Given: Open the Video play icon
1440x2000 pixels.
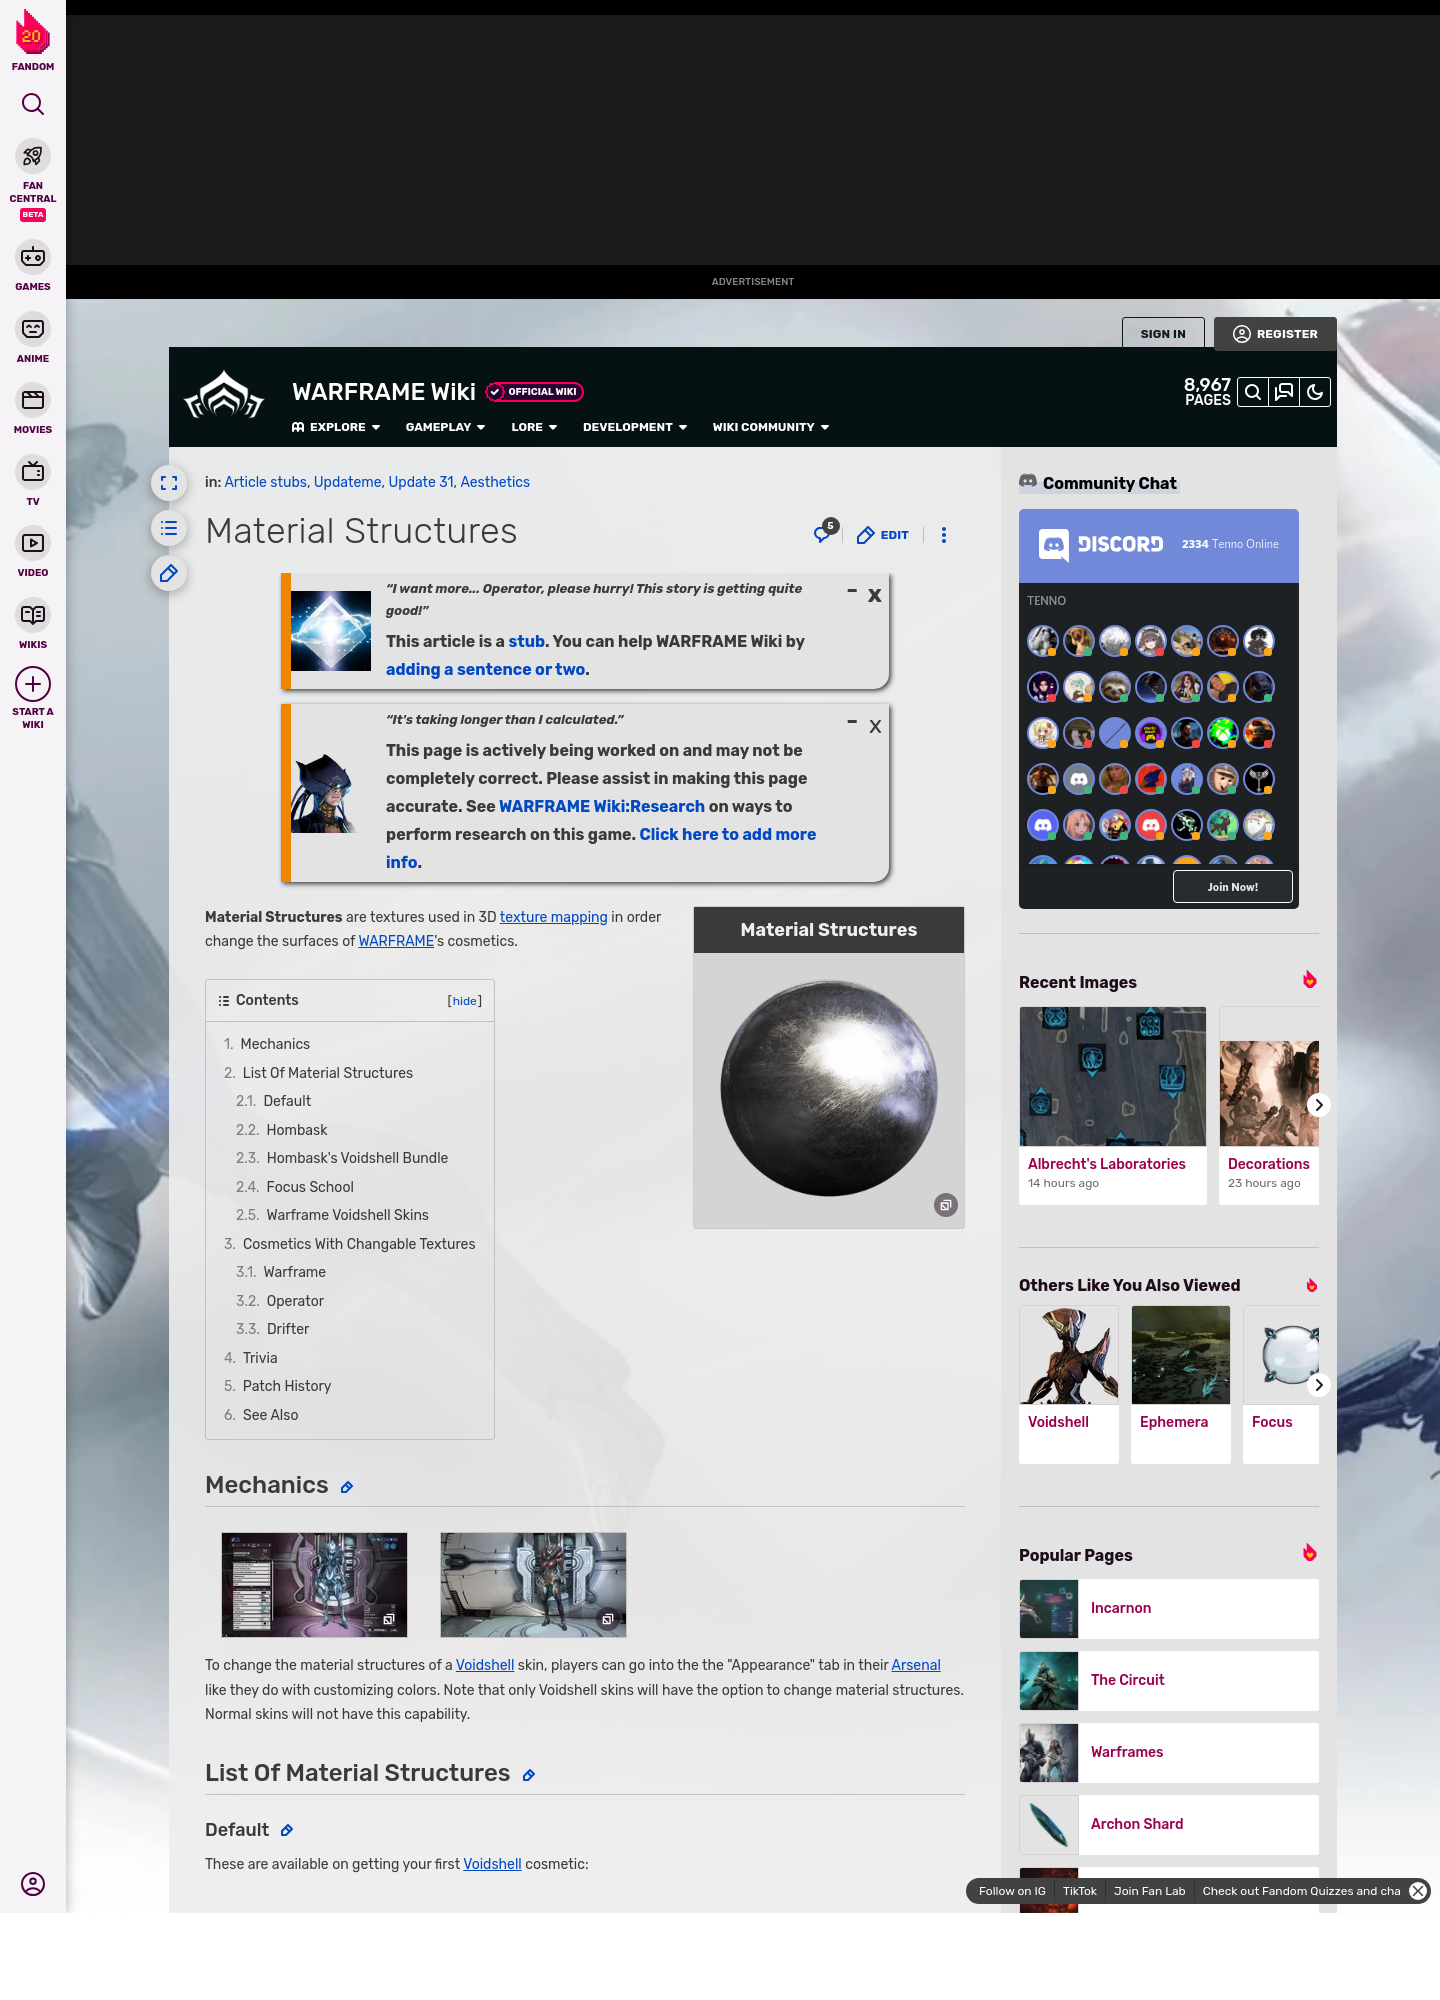Looking at the screenshot, I should coord(33,543).
